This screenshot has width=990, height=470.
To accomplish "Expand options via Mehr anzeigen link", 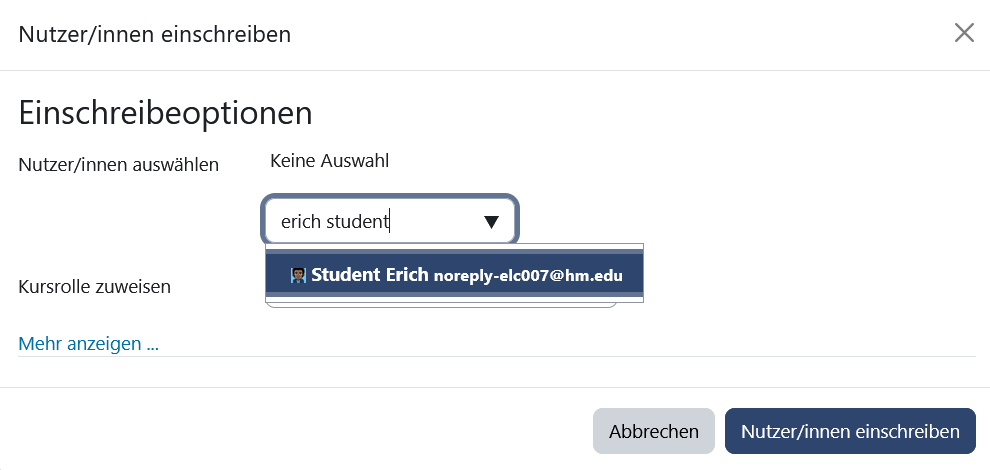I will pyautogui.click(x=88, y=344).
